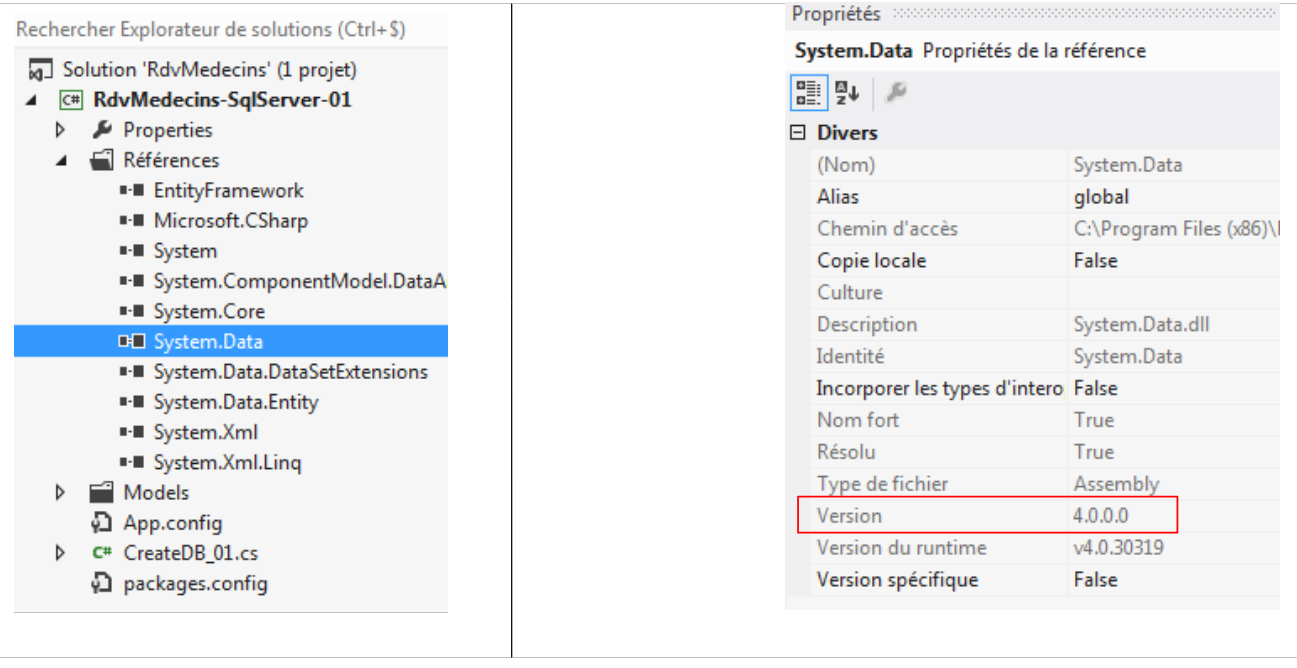Viewport: 1297px width, 668px height.
Task: Click the Categorized view icon in Properties toolbar
Action: click(808, 93)
